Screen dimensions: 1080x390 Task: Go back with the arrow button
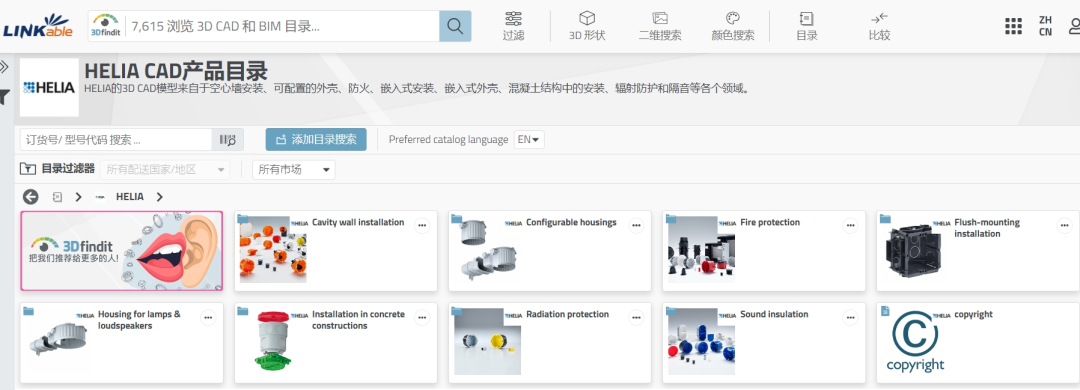pos(30,196)
